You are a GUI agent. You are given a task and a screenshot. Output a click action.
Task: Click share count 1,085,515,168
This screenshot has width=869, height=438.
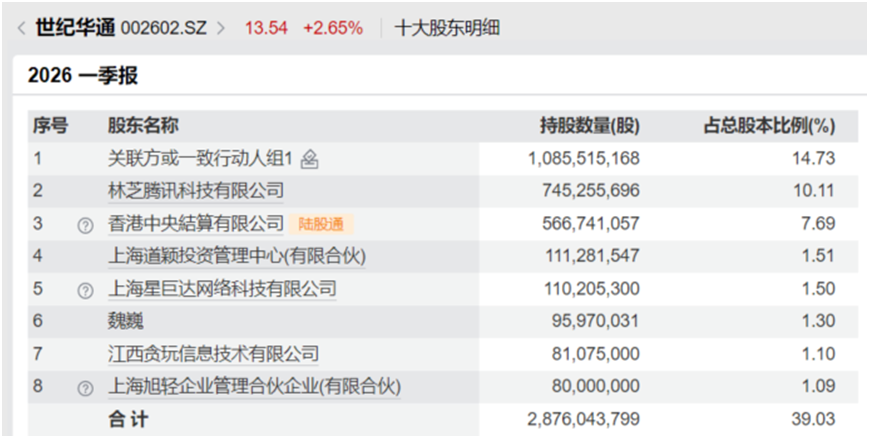584,159
